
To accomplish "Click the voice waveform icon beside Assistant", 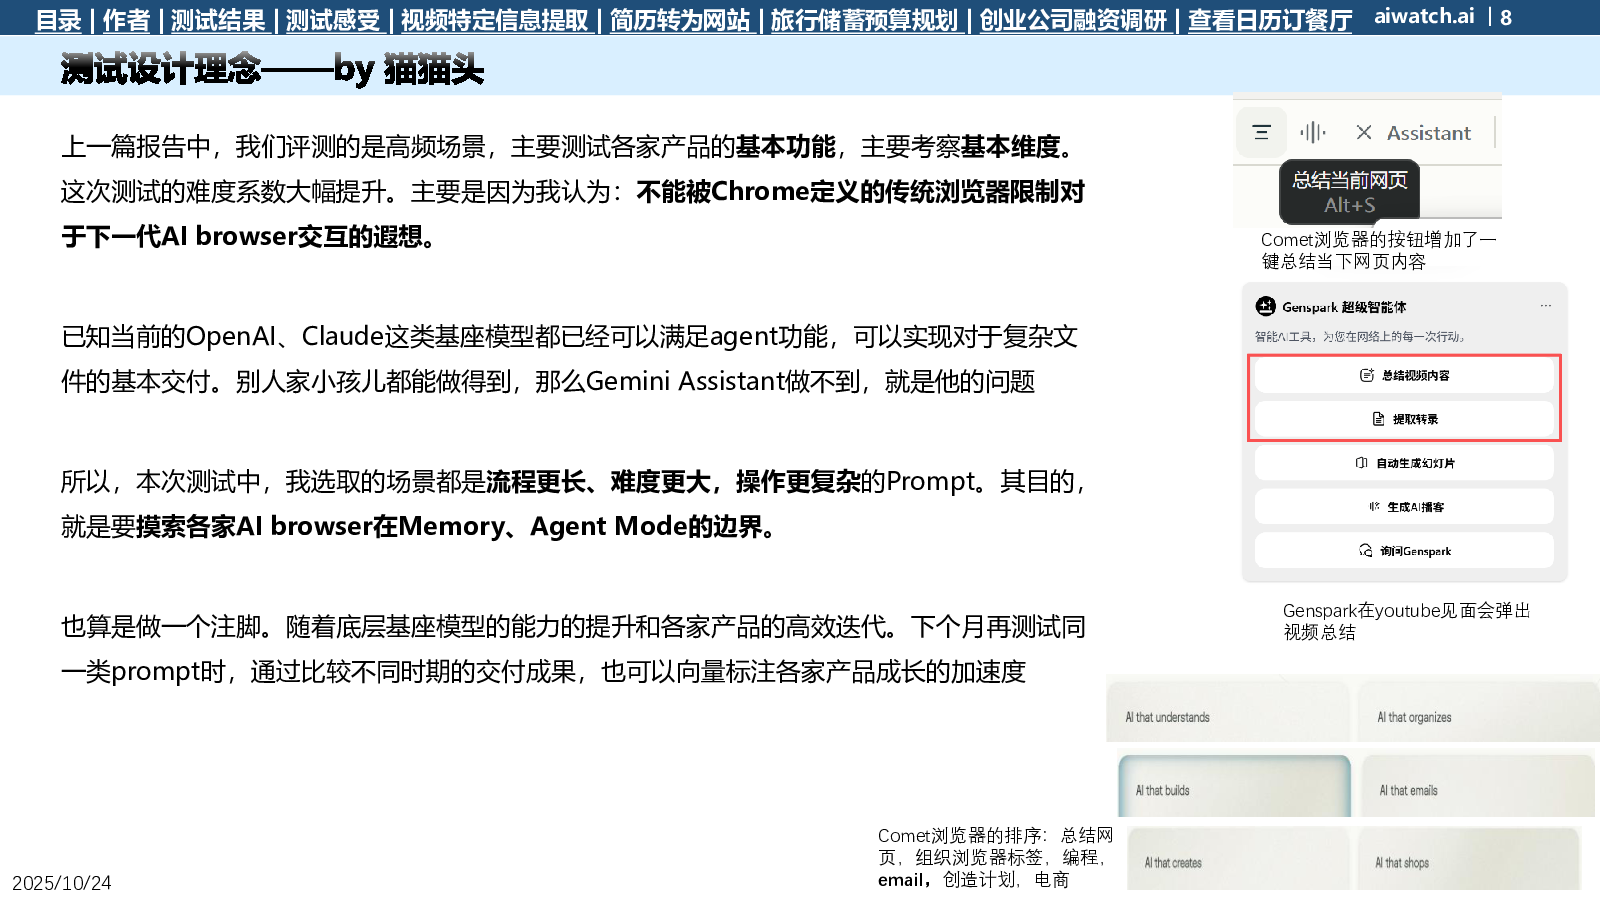I will click(1312, 132).
